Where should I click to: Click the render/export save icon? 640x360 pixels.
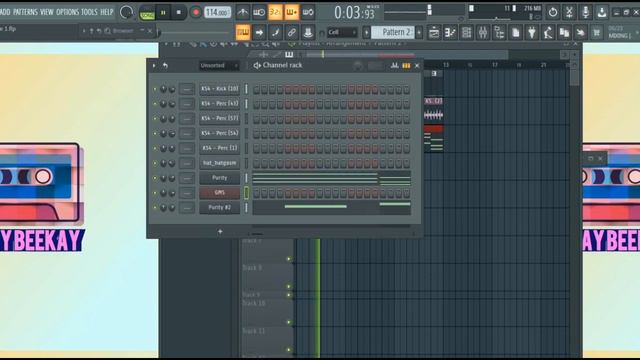tap(602, 12)
